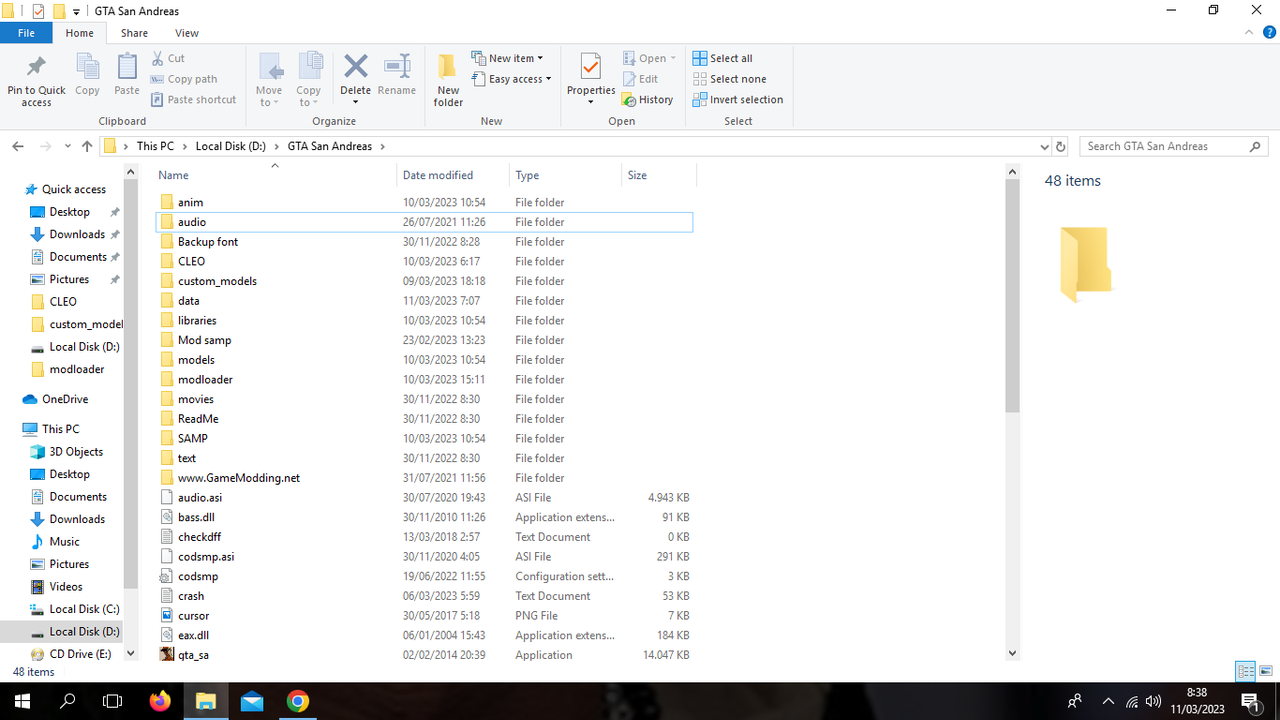Sort files by Type column

[x=566, y=175]
